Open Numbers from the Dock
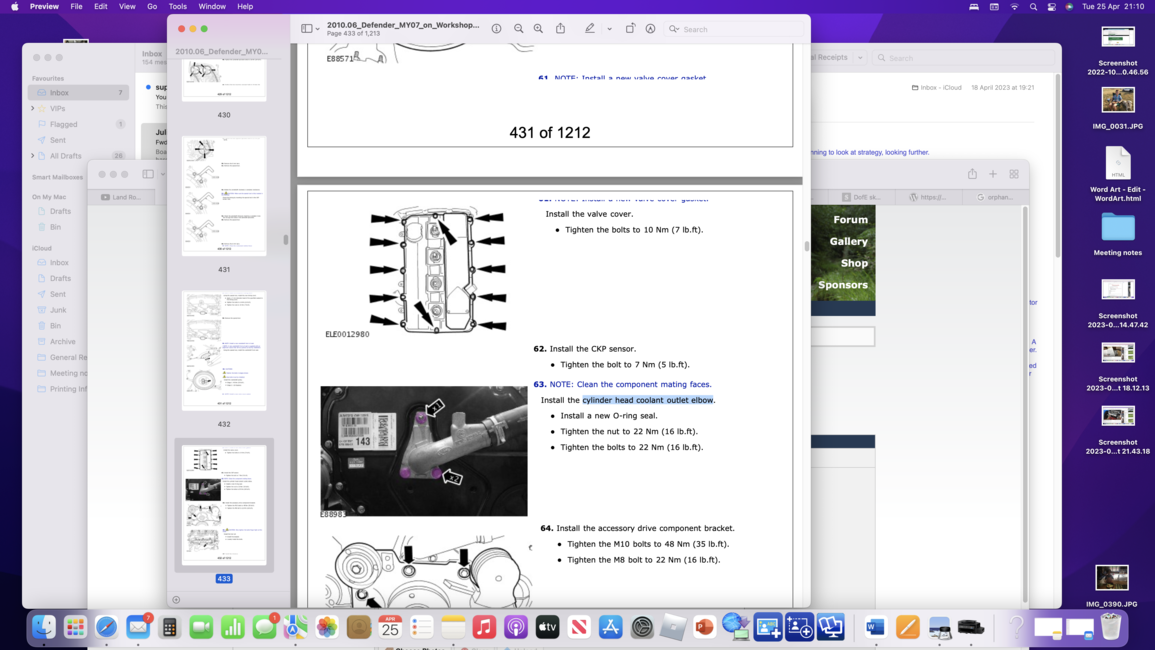The image size is (1155, 650). point(233,627)
